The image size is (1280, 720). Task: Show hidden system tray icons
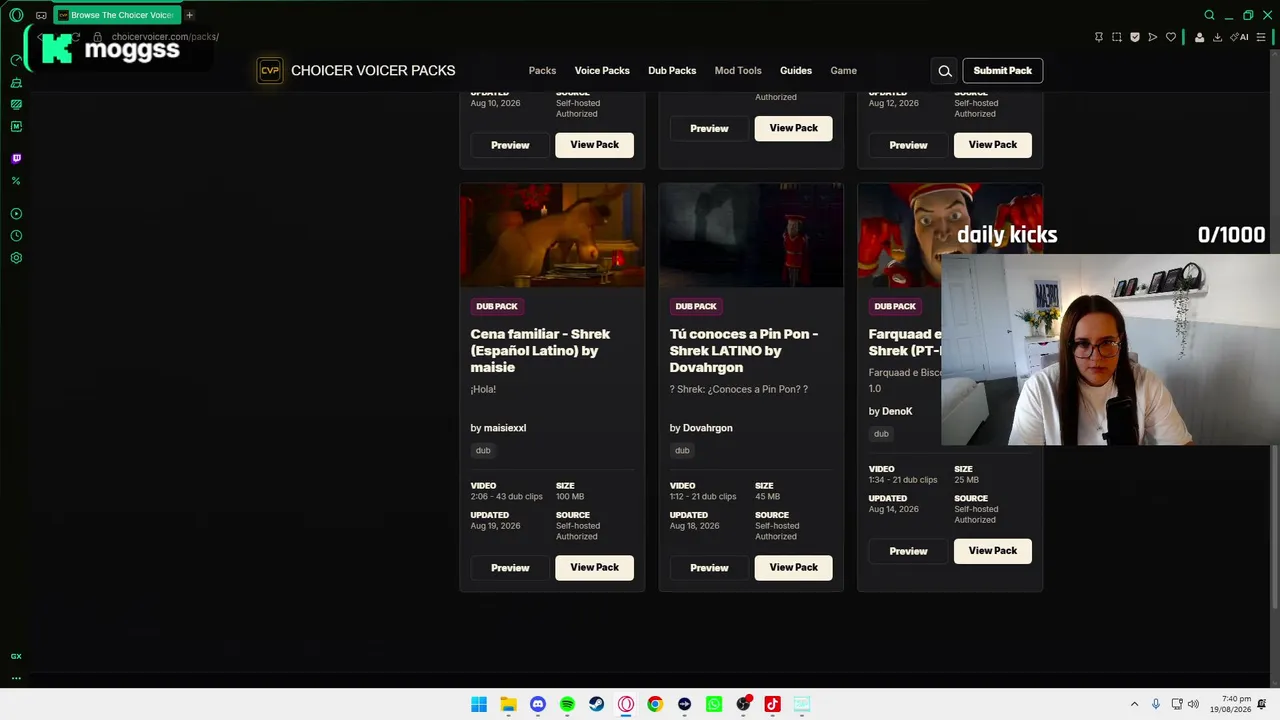tap(1134, 704)
